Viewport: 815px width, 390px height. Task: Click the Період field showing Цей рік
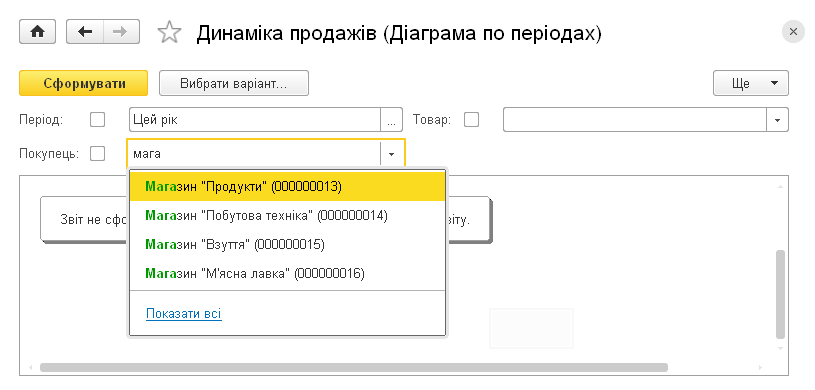255,120
